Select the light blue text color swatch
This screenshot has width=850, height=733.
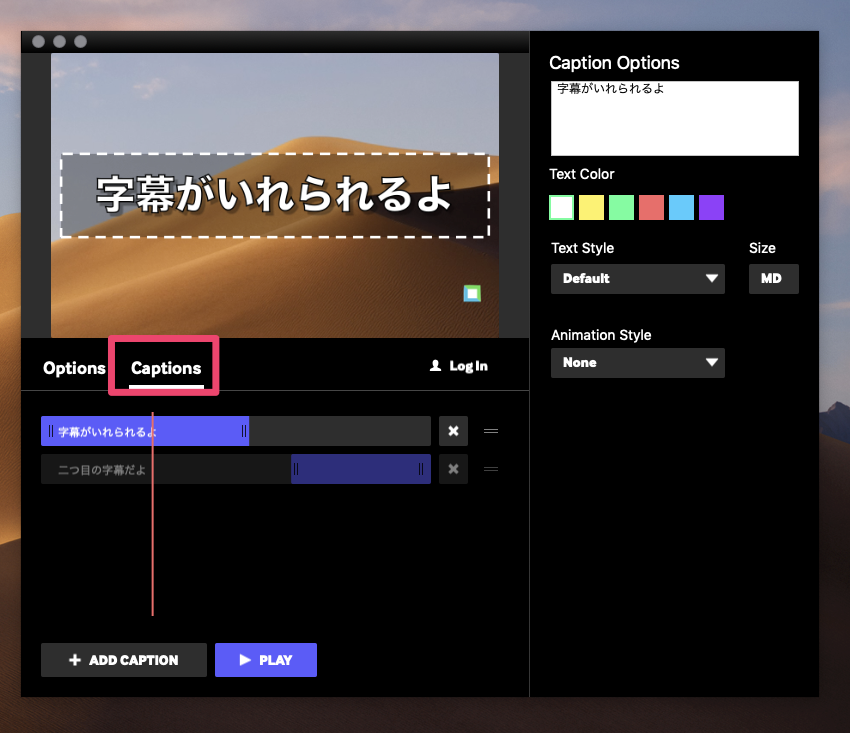[681, 207]
